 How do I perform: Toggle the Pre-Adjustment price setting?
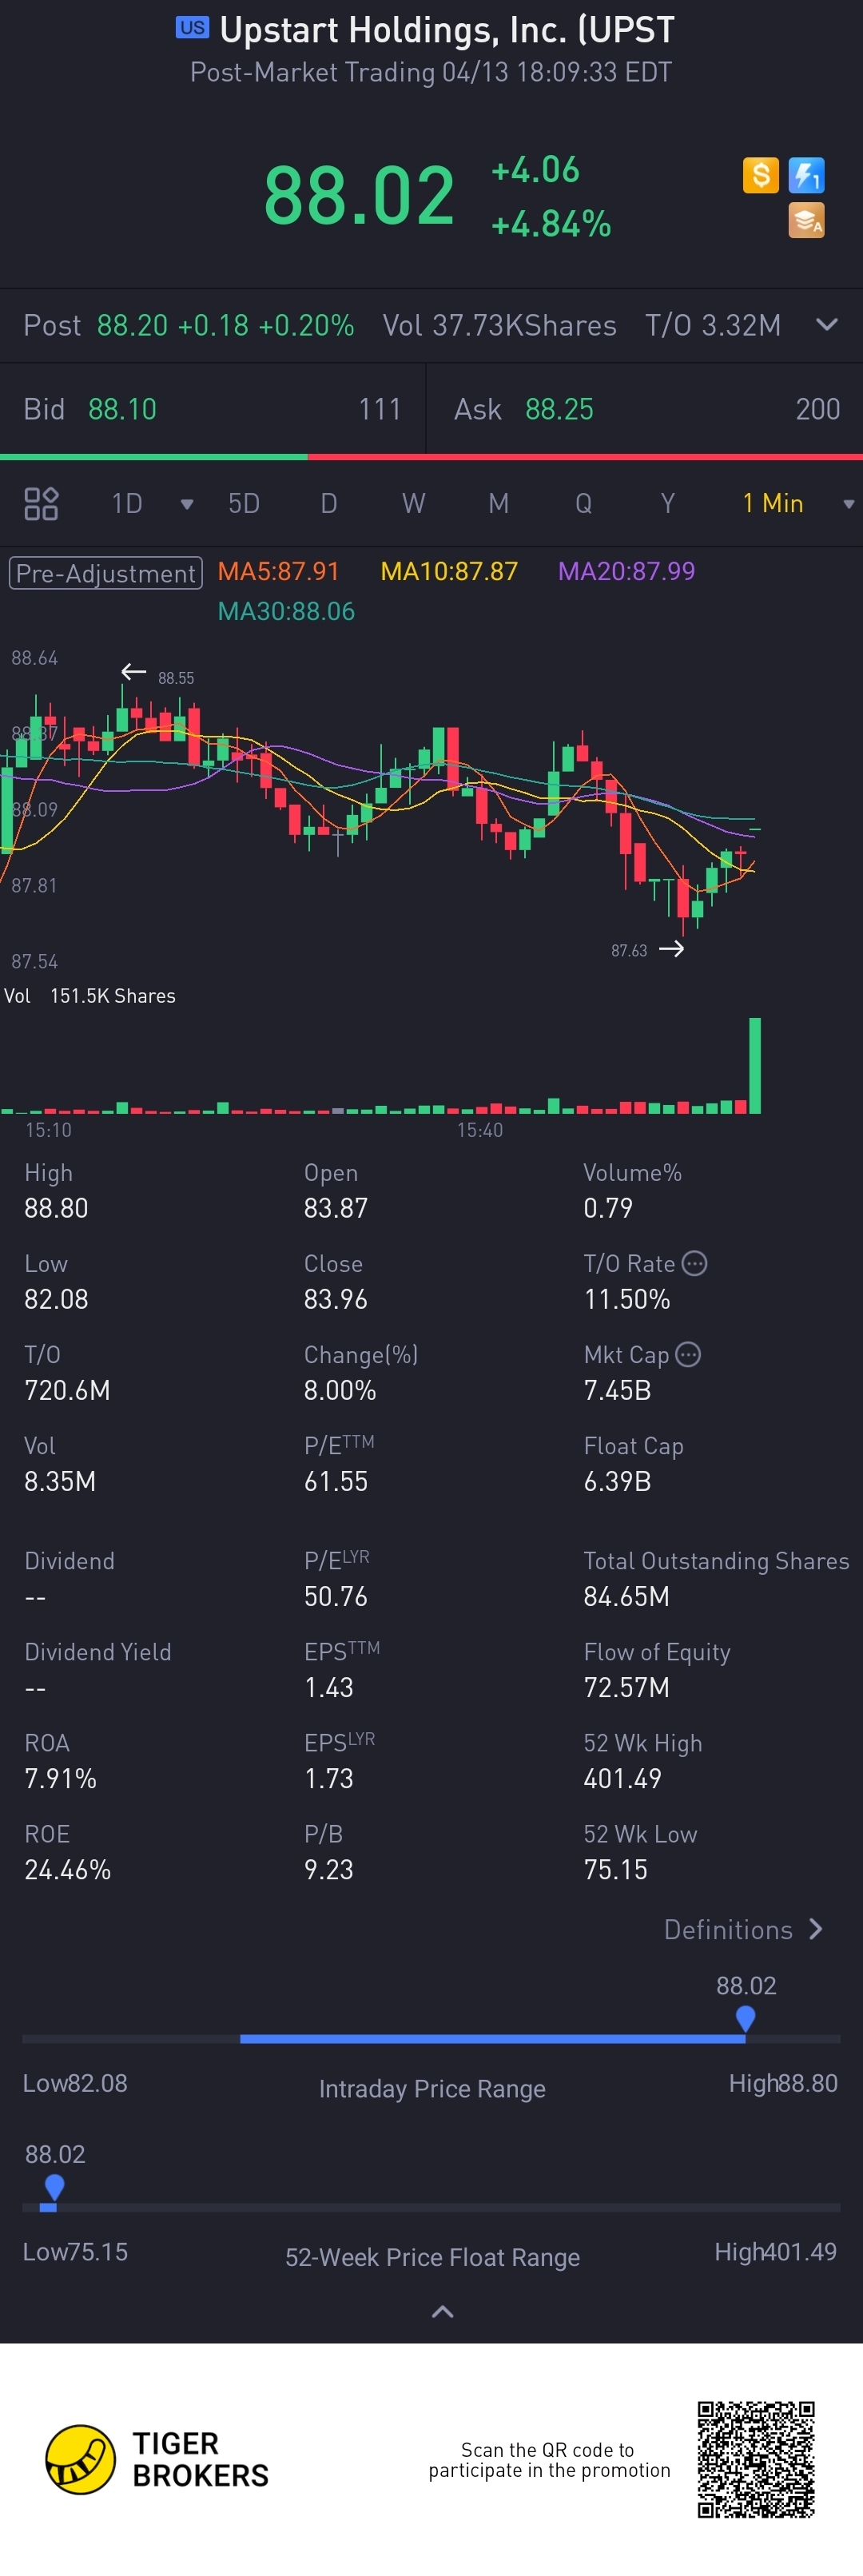pos(106,573)
